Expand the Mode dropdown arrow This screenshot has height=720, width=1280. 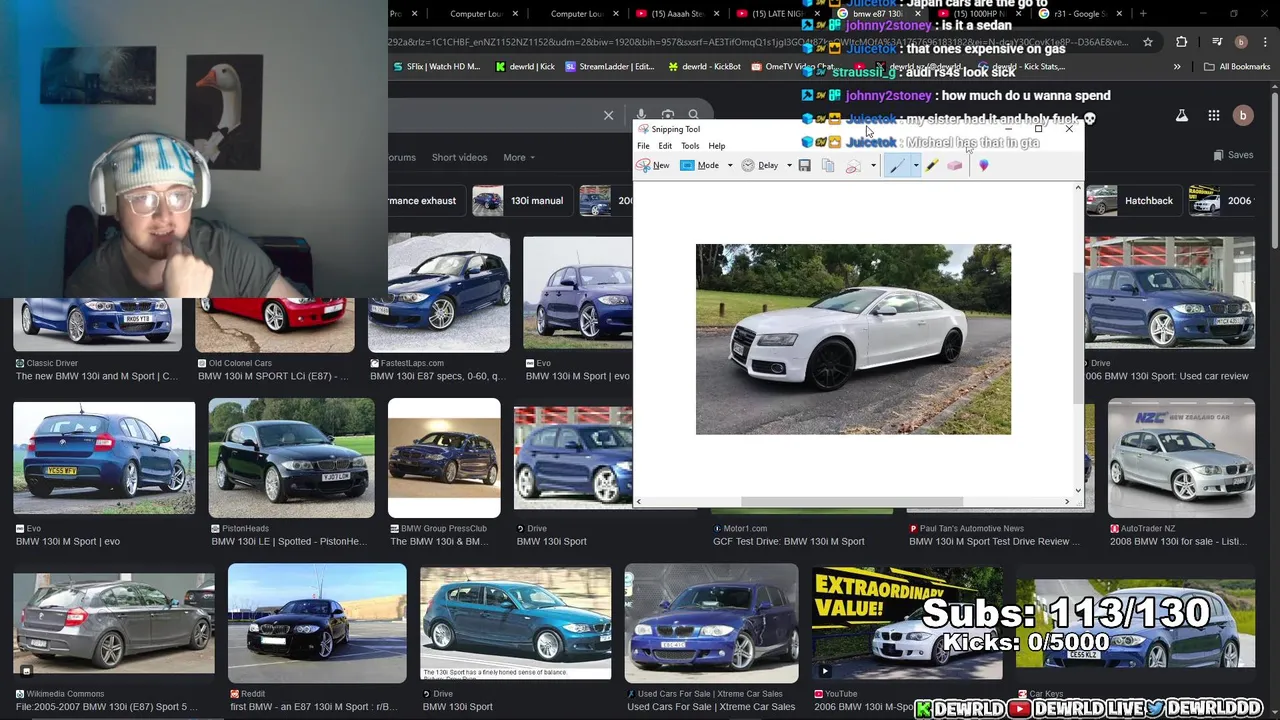pos(729,165)
